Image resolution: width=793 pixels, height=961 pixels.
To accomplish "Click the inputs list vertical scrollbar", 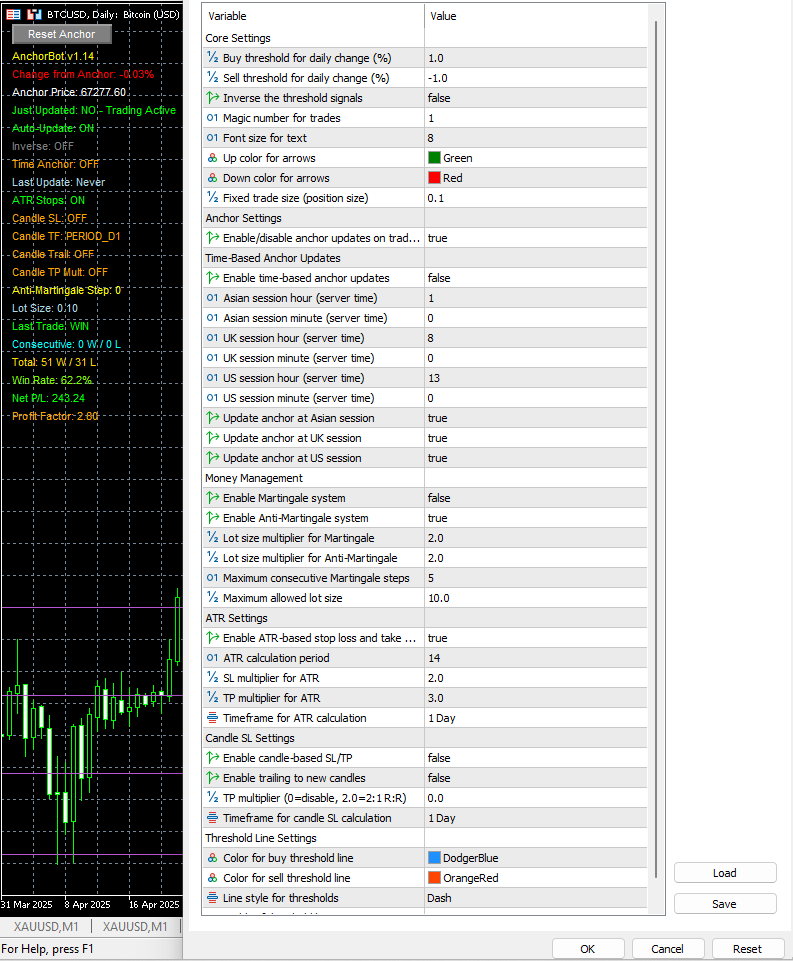I will pos(655,448).
